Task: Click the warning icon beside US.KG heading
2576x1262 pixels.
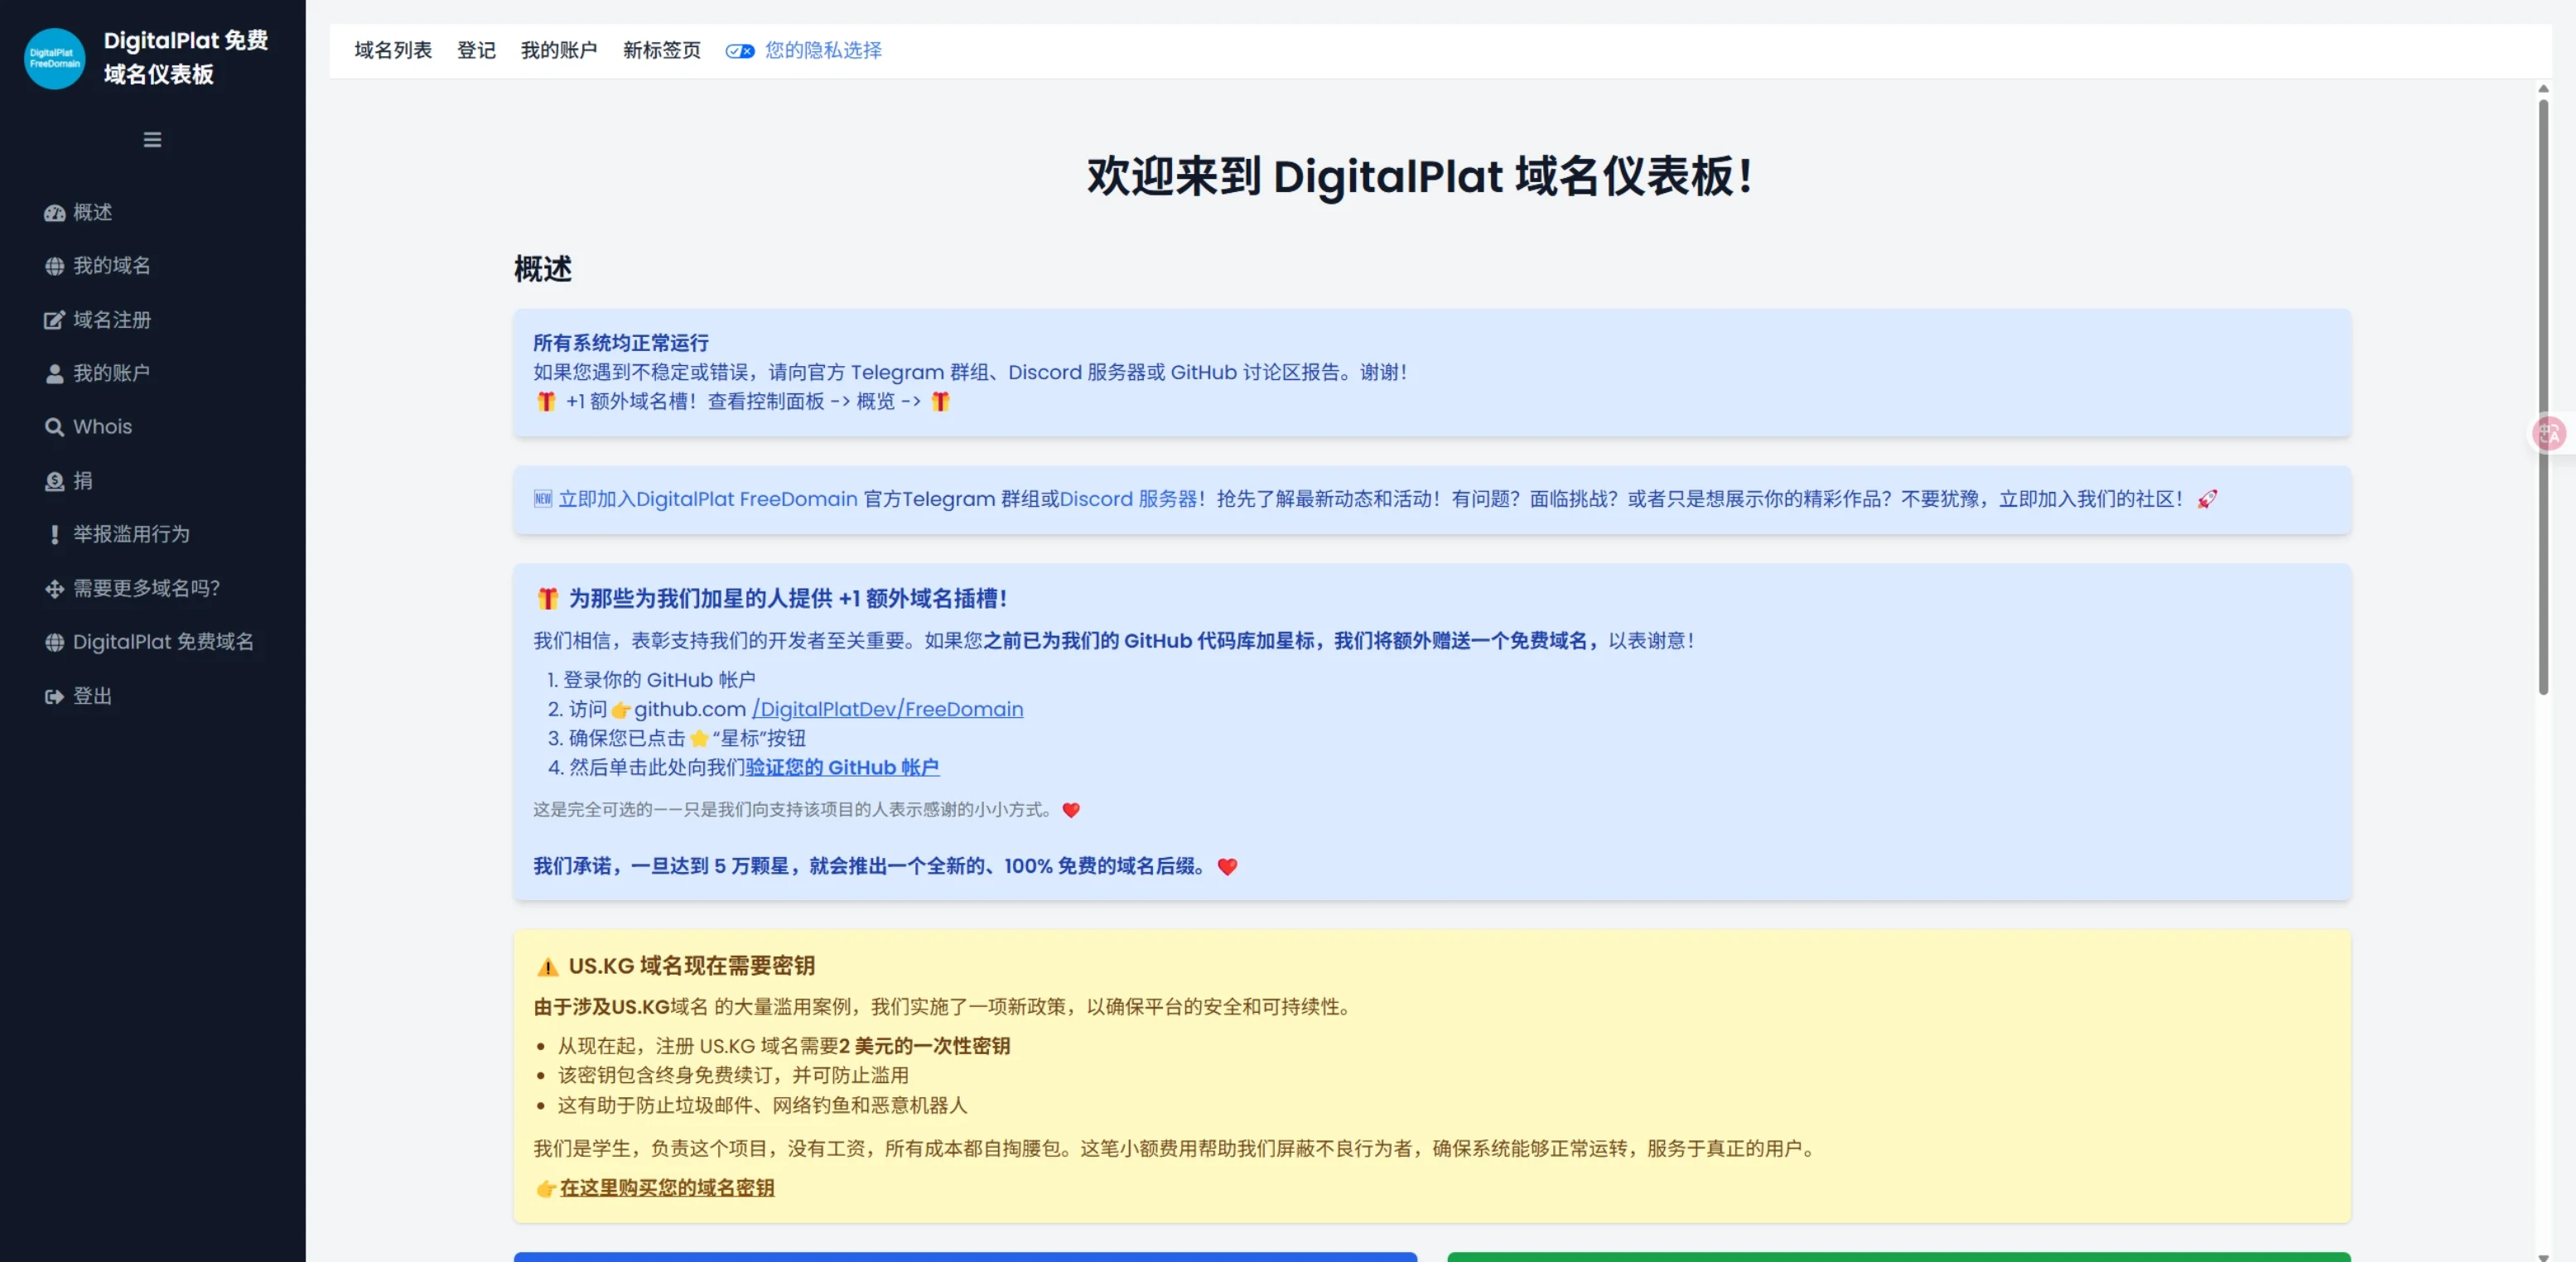Action: pyautogui.click(x=547, y=967)
